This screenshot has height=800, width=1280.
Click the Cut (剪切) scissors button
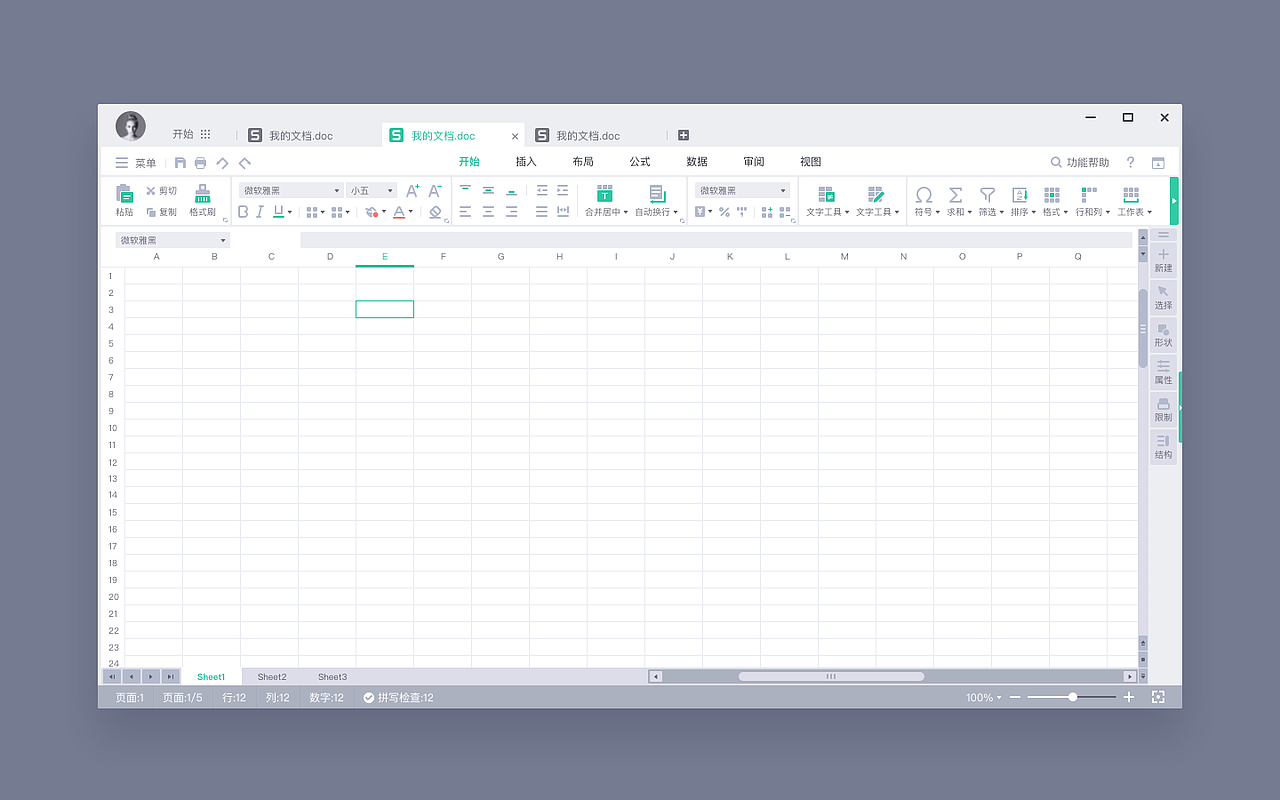click(161, 190)
